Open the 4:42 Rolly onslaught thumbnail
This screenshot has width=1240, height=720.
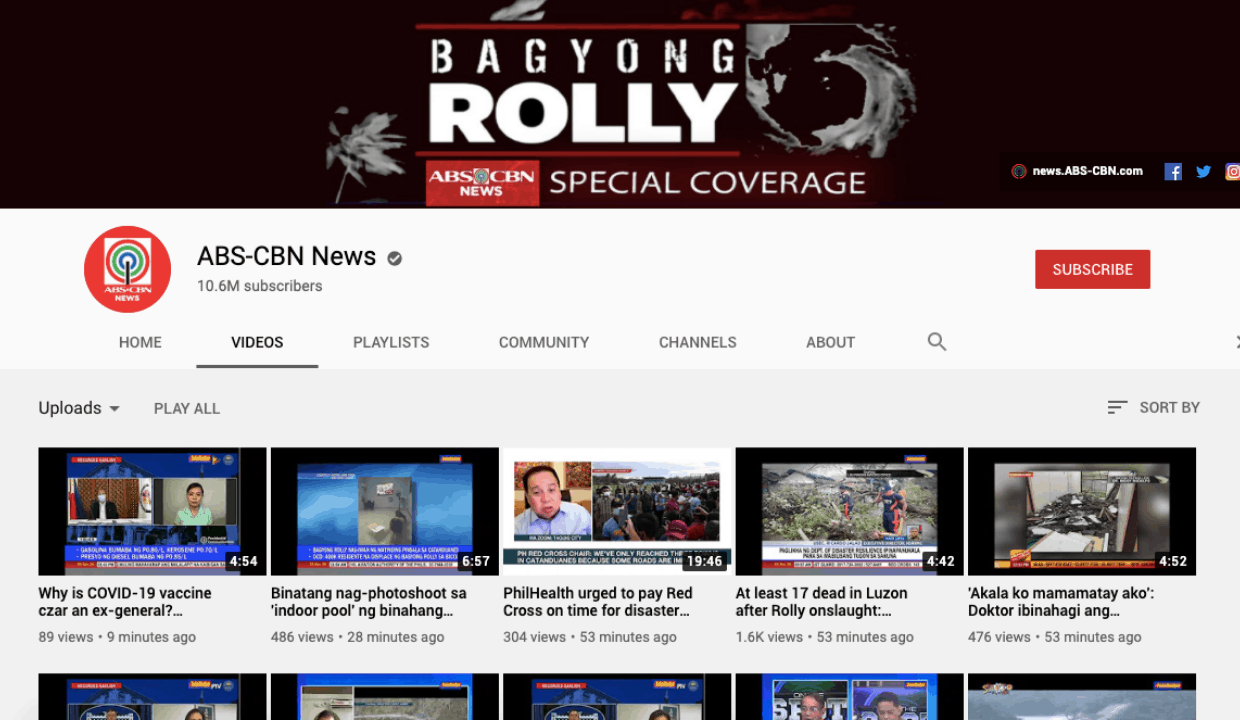coord(850,511)
